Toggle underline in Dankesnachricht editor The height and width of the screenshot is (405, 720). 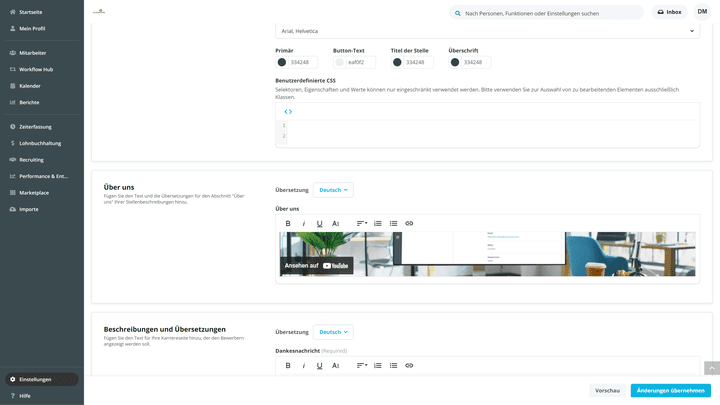319,366
